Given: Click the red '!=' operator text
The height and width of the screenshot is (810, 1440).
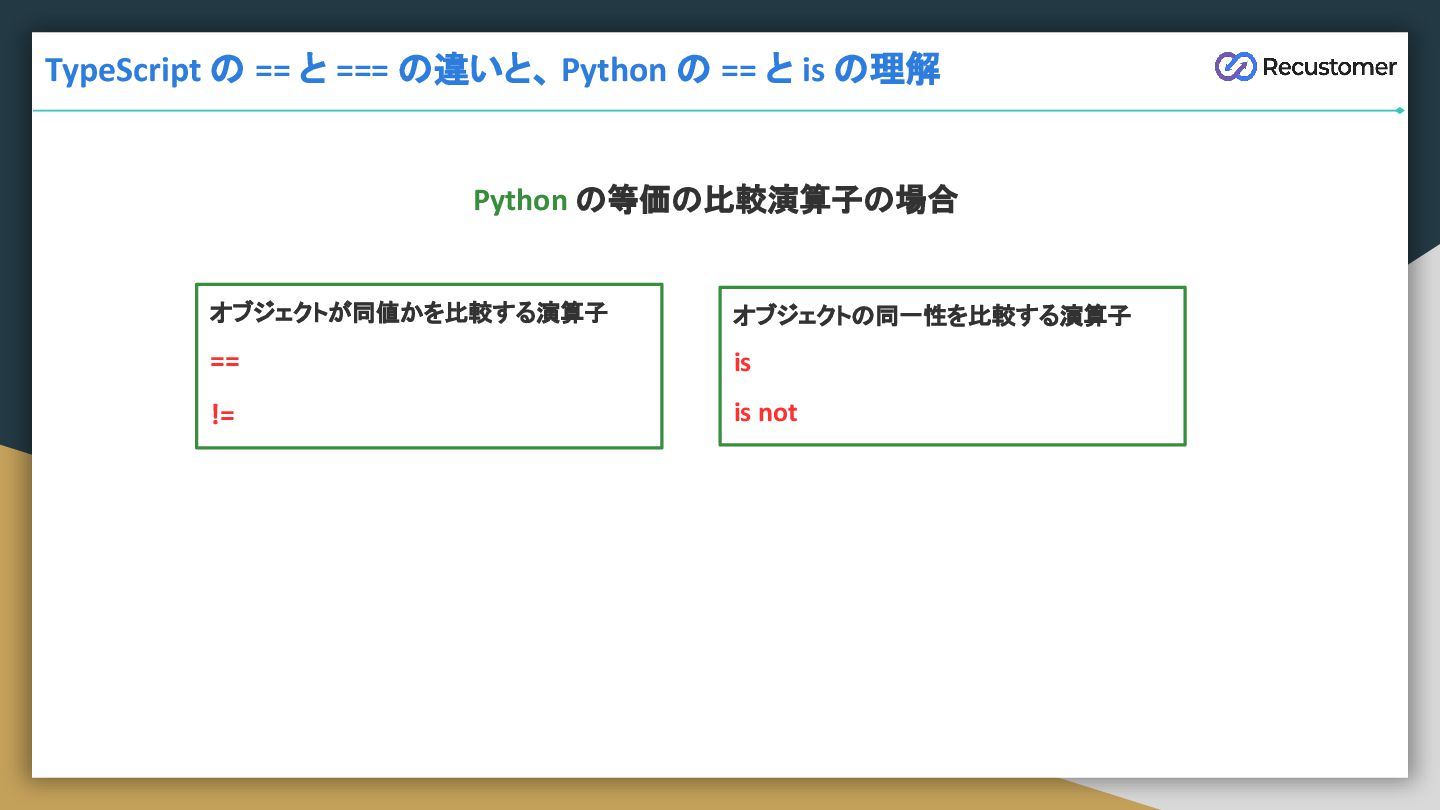Looking at the screenshot, I should click(223, 413).
